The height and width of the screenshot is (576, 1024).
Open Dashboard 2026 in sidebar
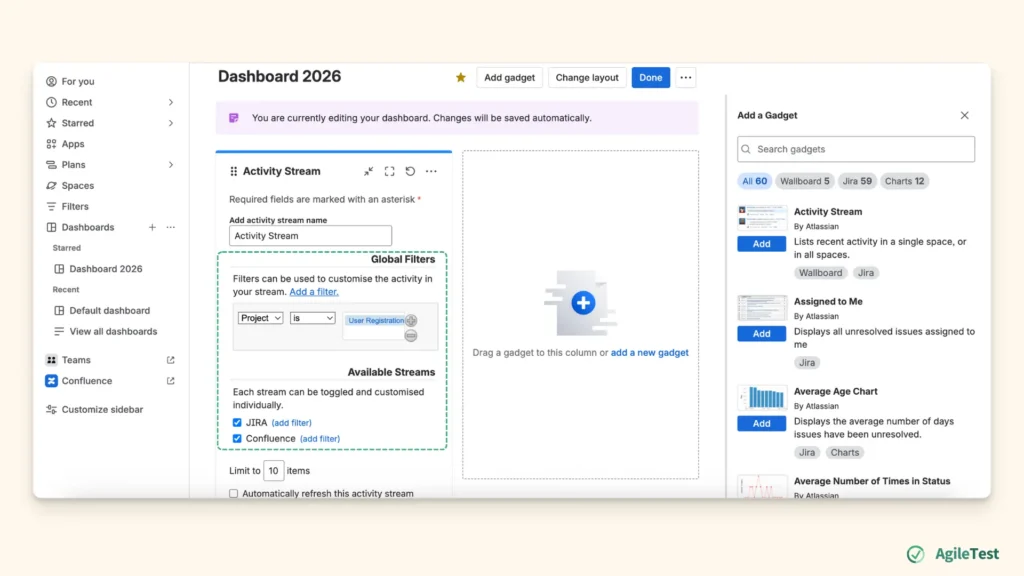pyautogui.click(x=106, y=269)
